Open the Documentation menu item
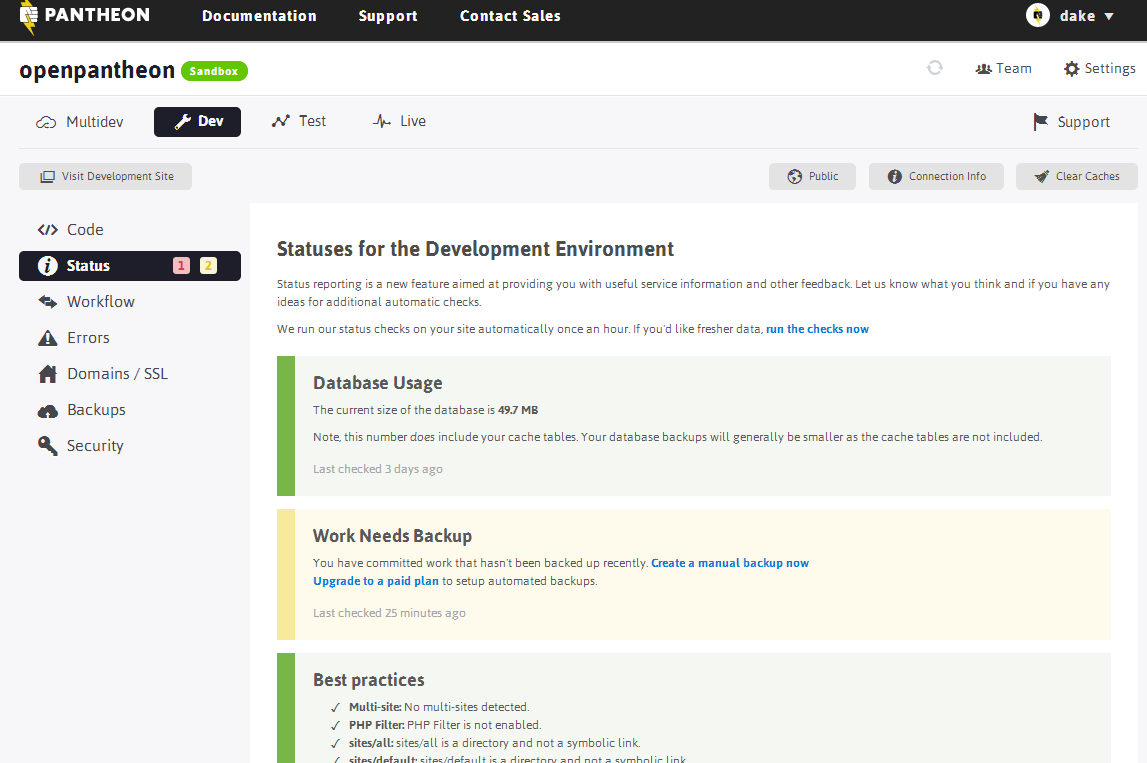Image resolution: width=1147 pixels, height=763 pixels. [x=259, y=15]
